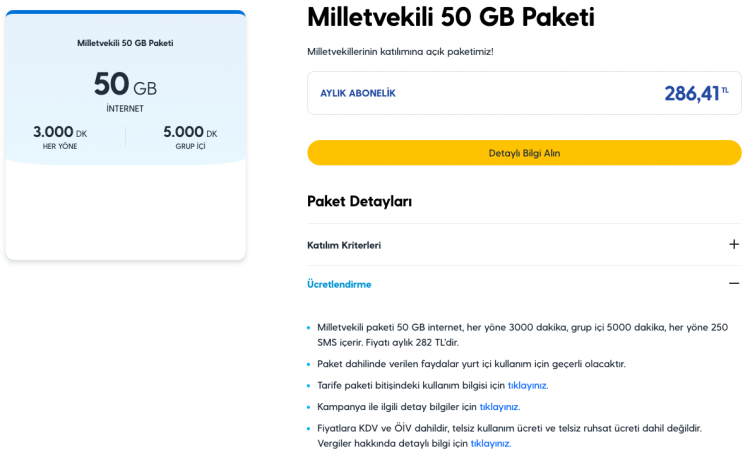Screen dimensions: 750x453
Task: Click the package card's small title text
Action: (125, 43)
